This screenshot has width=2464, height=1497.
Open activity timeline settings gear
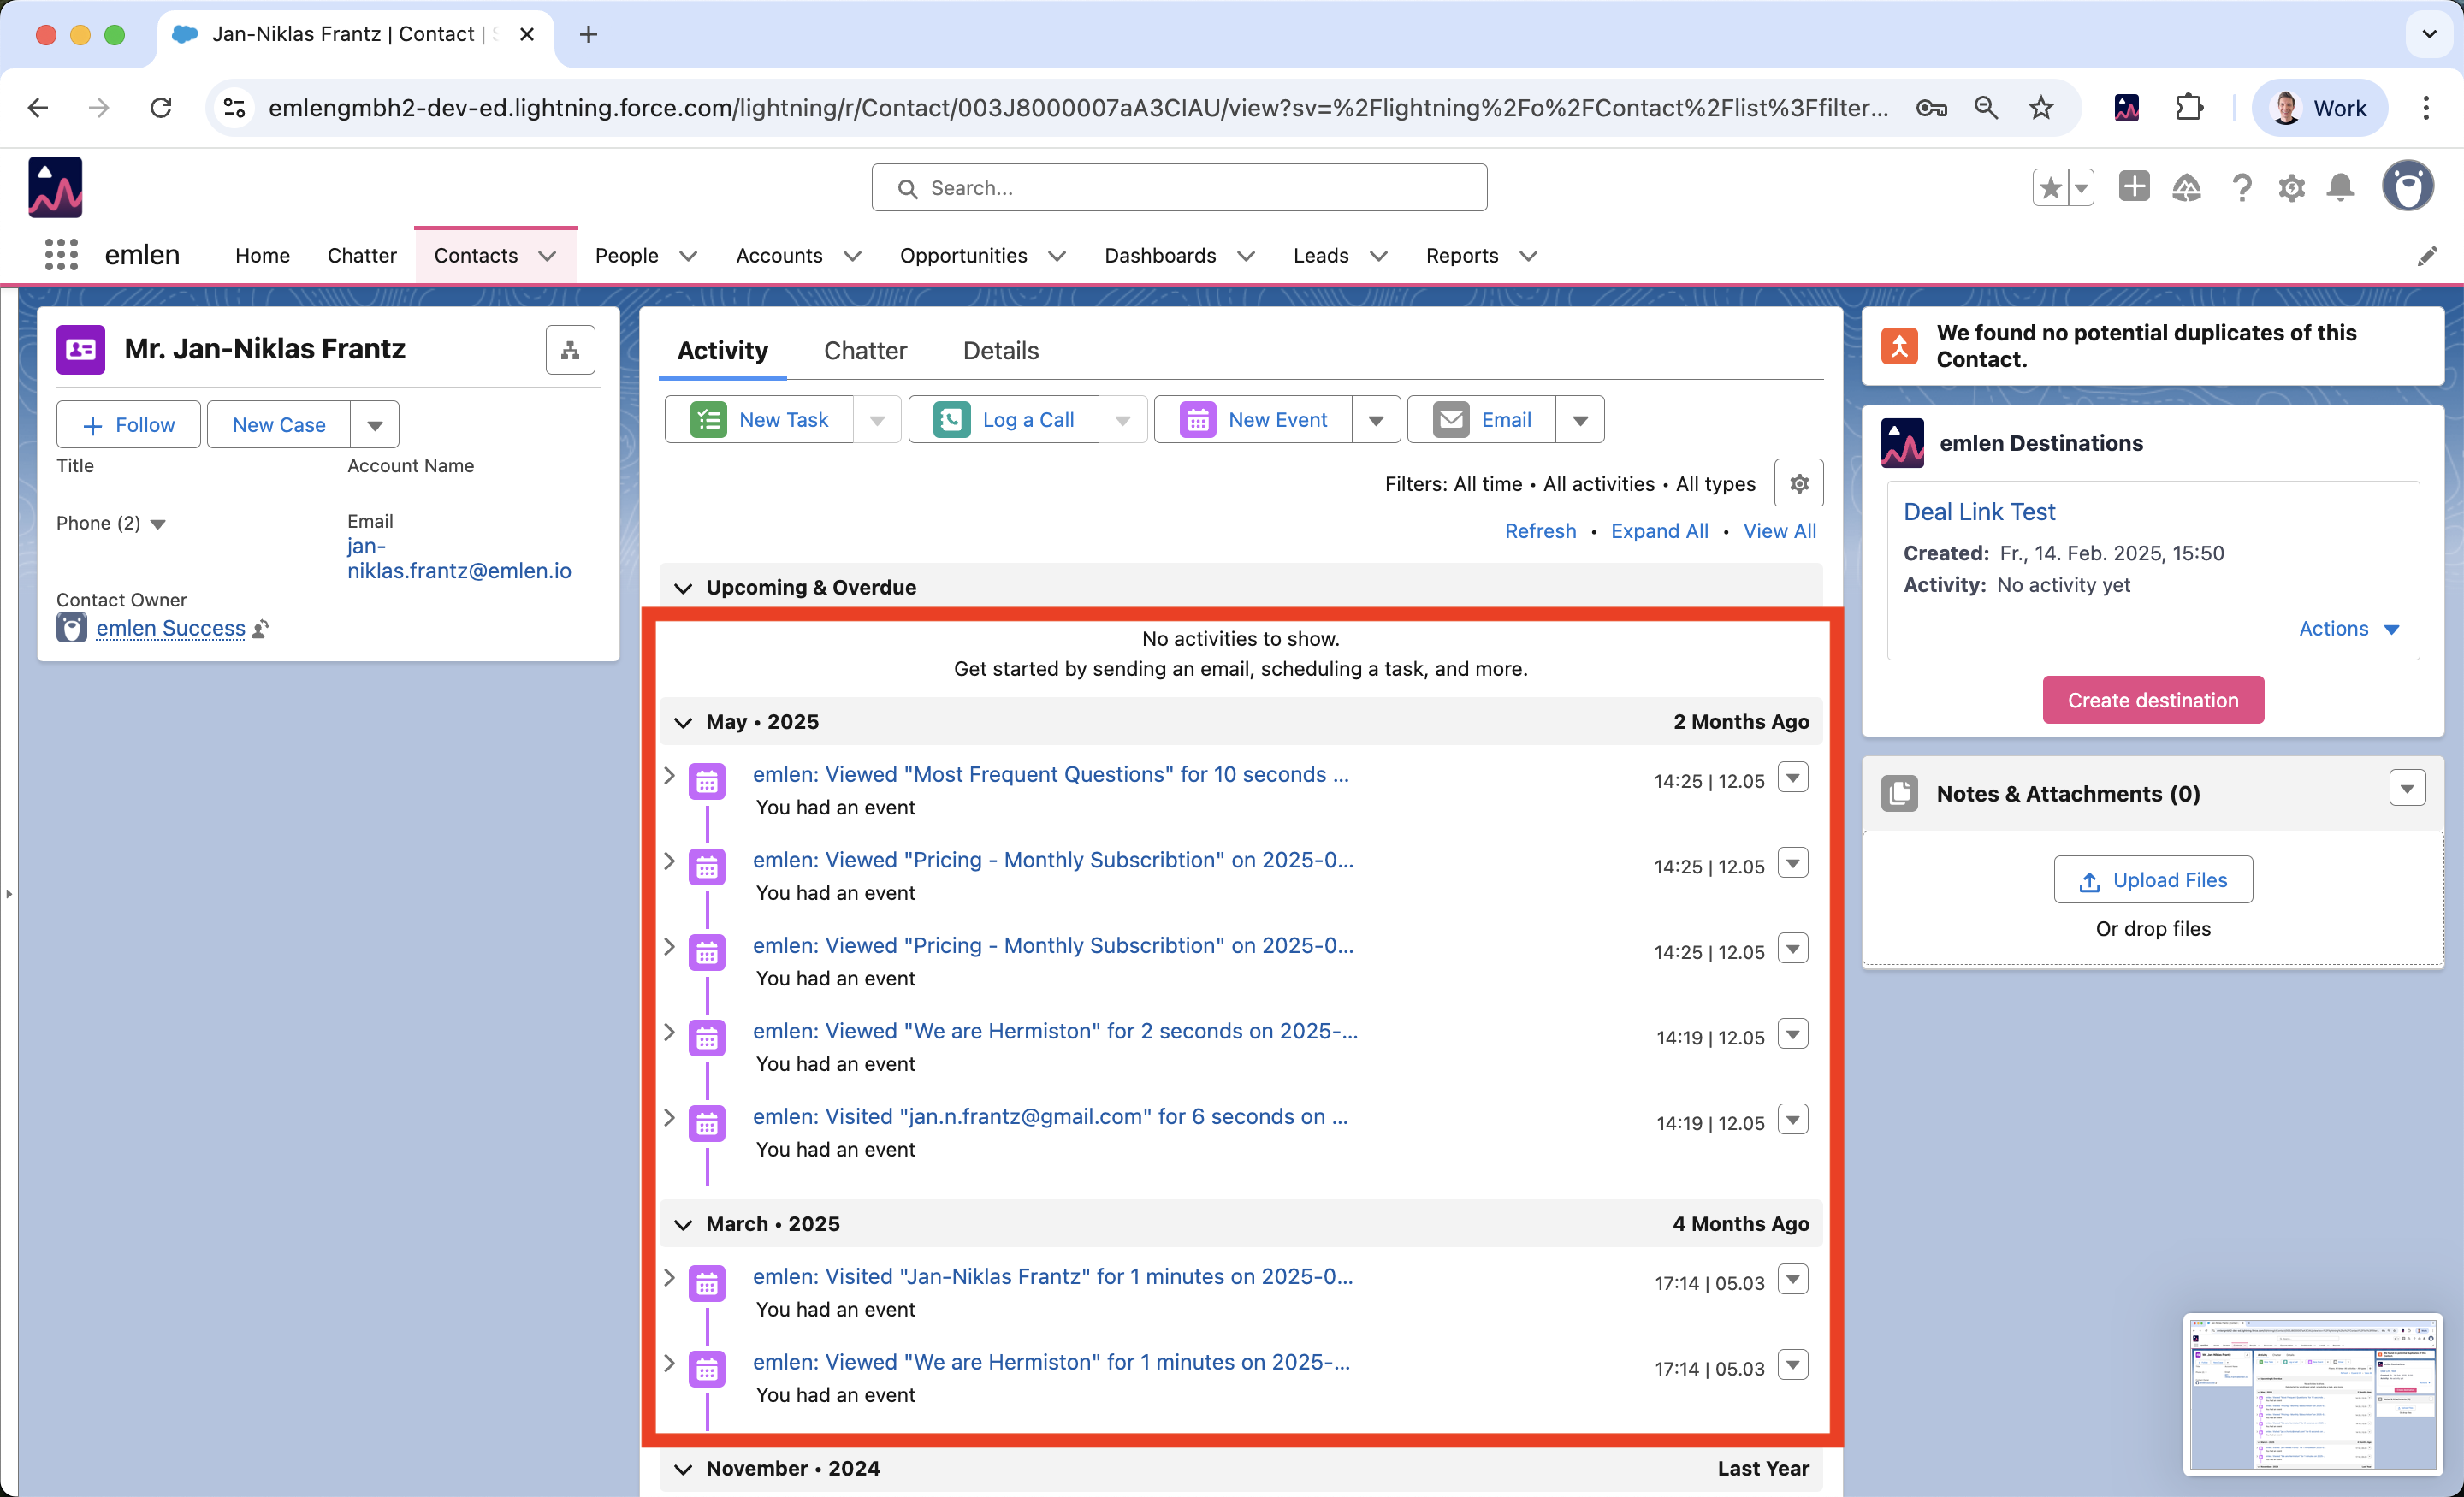[1798, 484]
